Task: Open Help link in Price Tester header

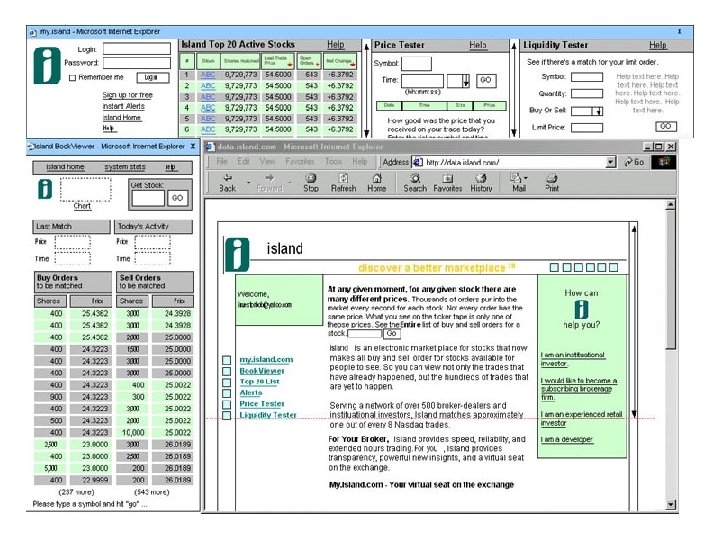Action: click(x=478, y=45)
